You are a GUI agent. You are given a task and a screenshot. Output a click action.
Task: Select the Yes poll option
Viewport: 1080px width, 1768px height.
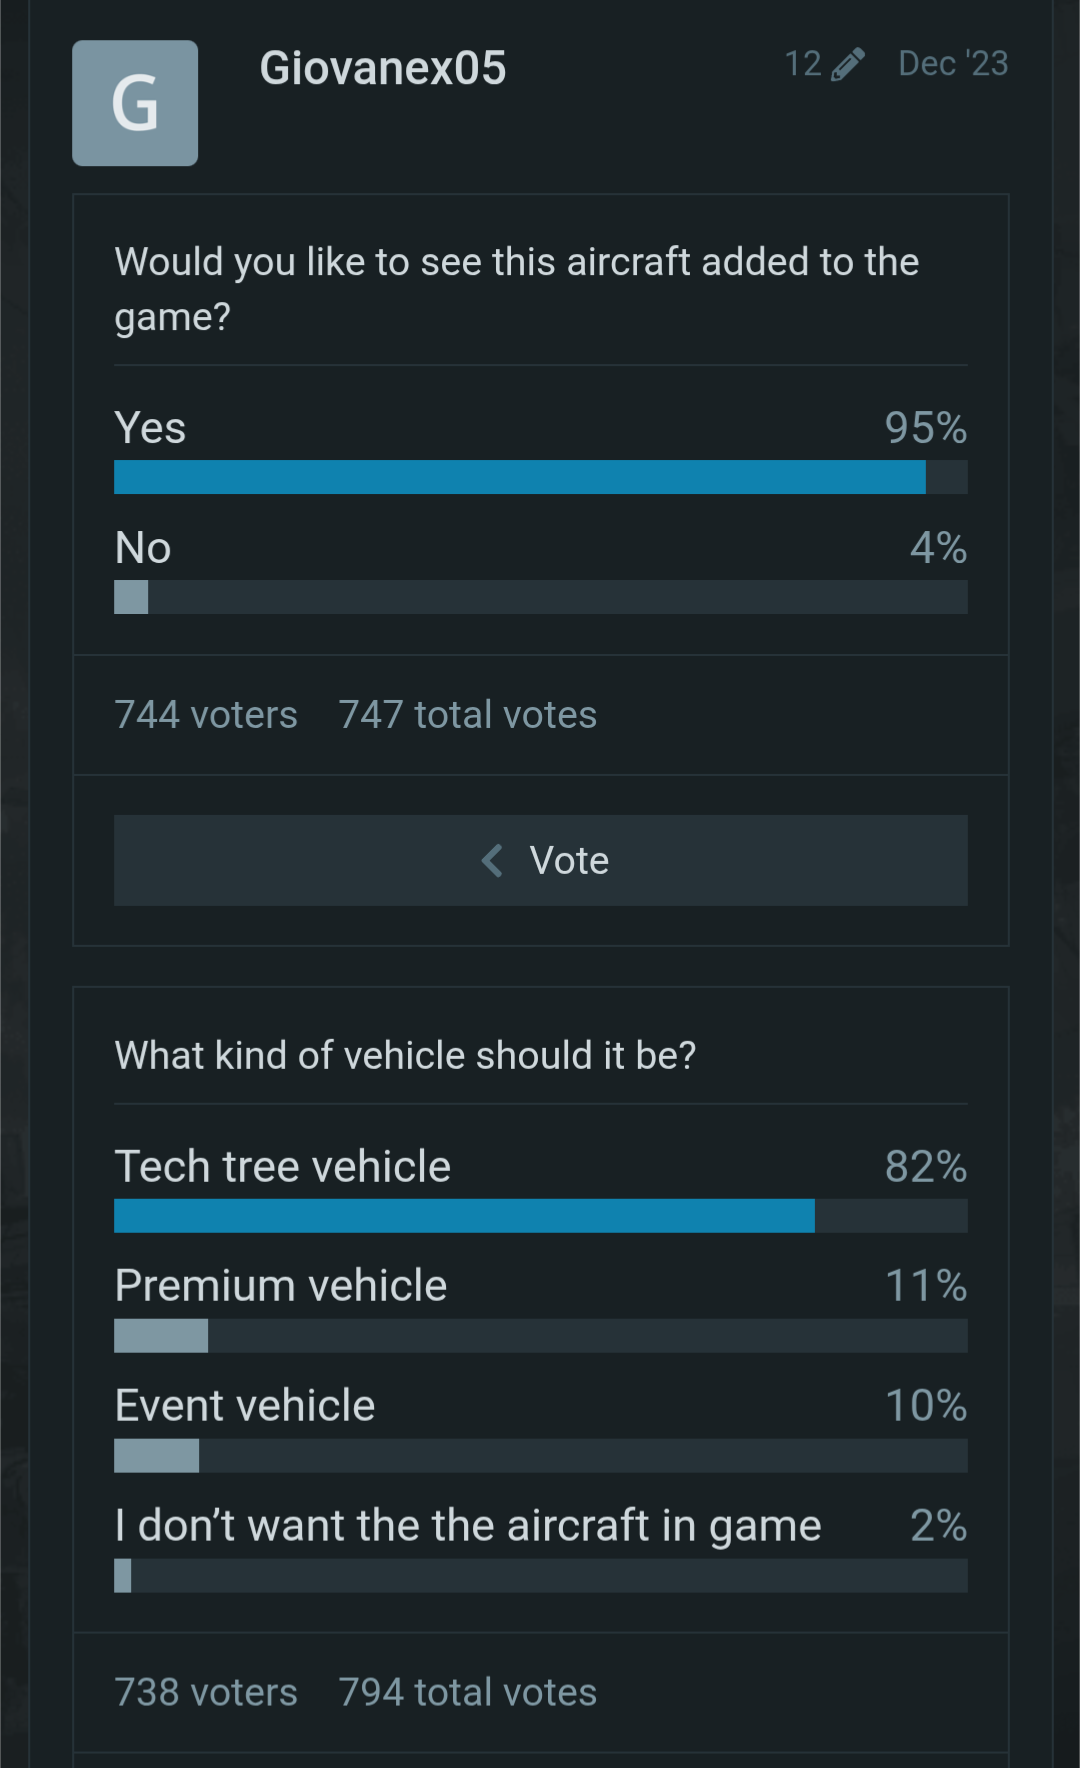tap(150, 428)
